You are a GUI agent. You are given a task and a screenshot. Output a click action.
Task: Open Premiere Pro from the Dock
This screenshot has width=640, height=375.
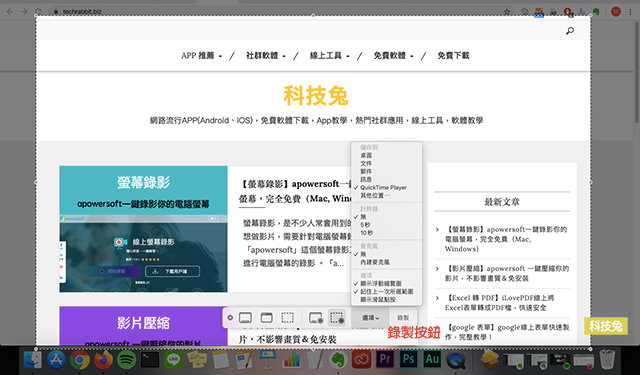(385, 359)
